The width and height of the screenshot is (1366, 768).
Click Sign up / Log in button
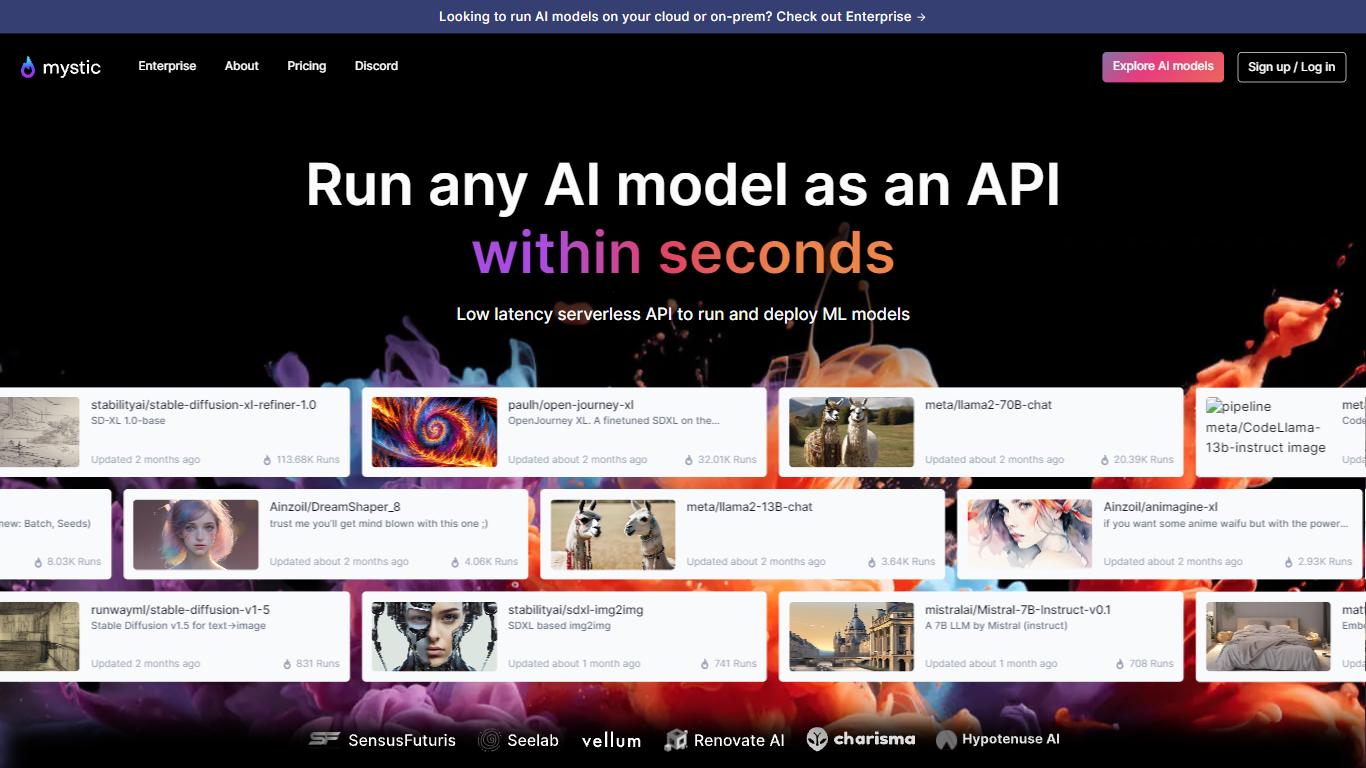point(1291,67)
